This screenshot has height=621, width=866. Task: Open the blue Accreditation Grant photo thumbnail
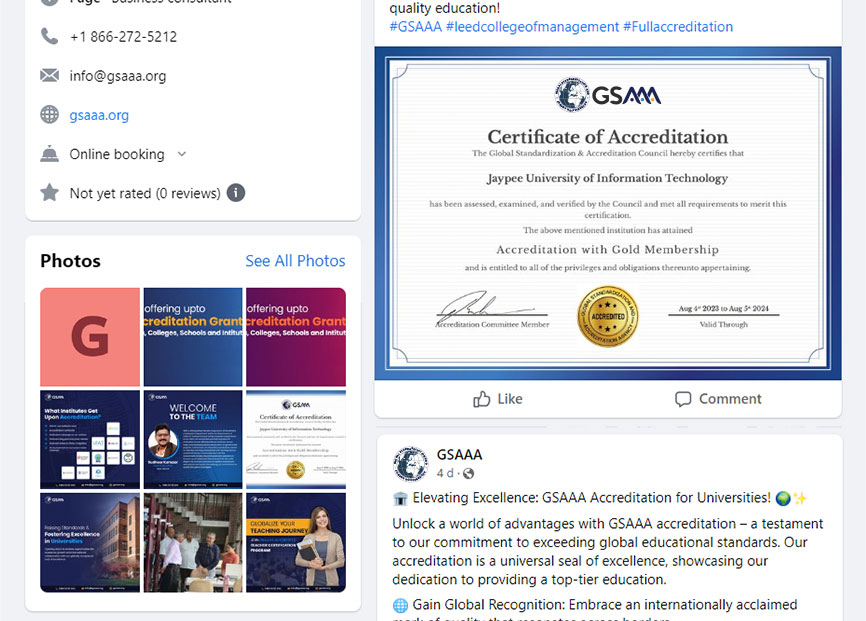point(193,336)
